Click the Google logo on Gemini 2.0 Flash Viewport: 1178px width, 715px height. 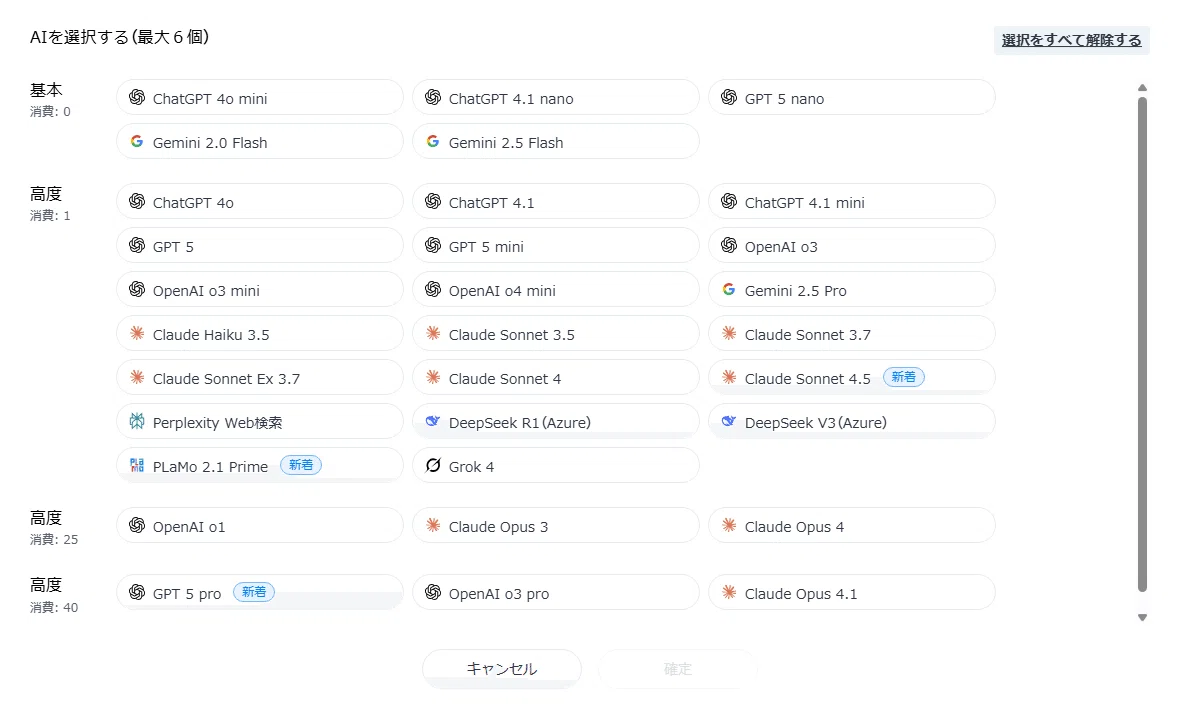point(137,141)
